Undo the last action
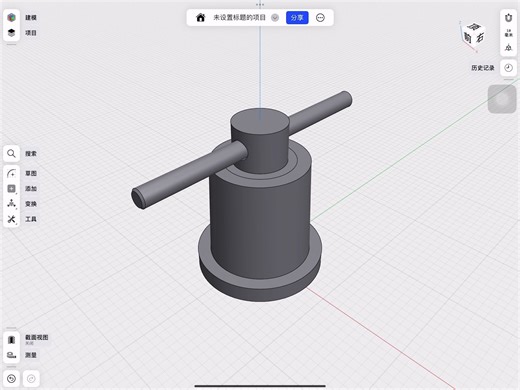The width and height of the screenshot is (520, 390). [x=11, y=379]
